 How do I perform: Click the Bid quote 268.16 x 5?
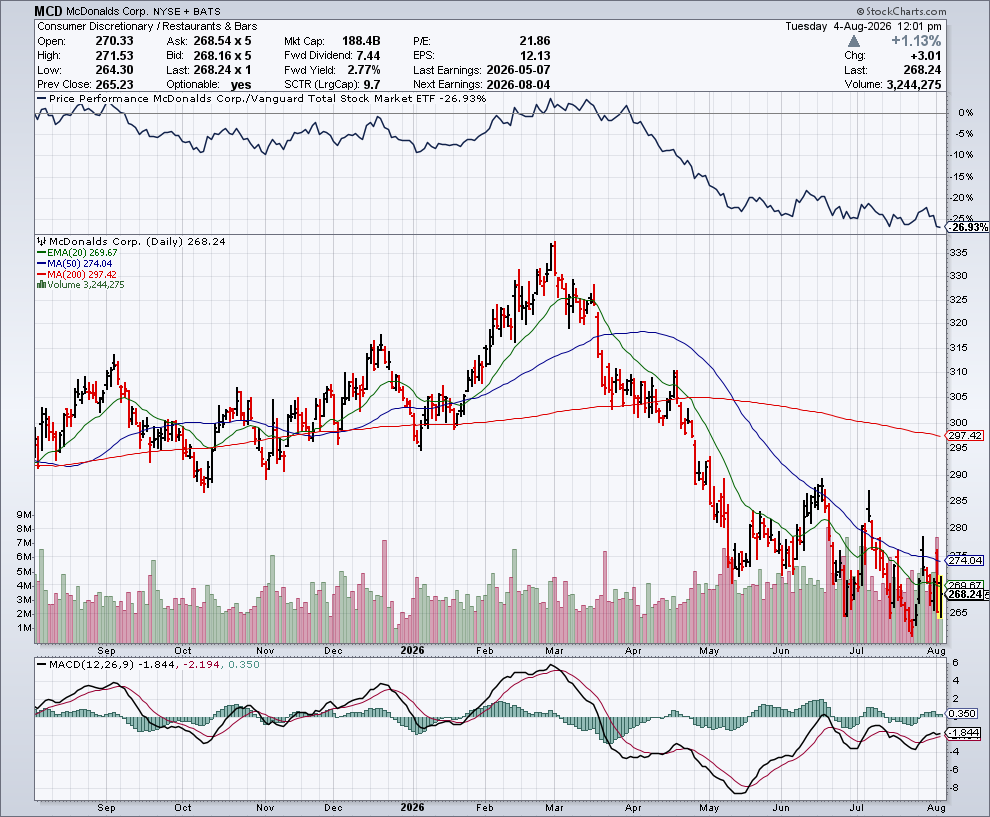222,56
